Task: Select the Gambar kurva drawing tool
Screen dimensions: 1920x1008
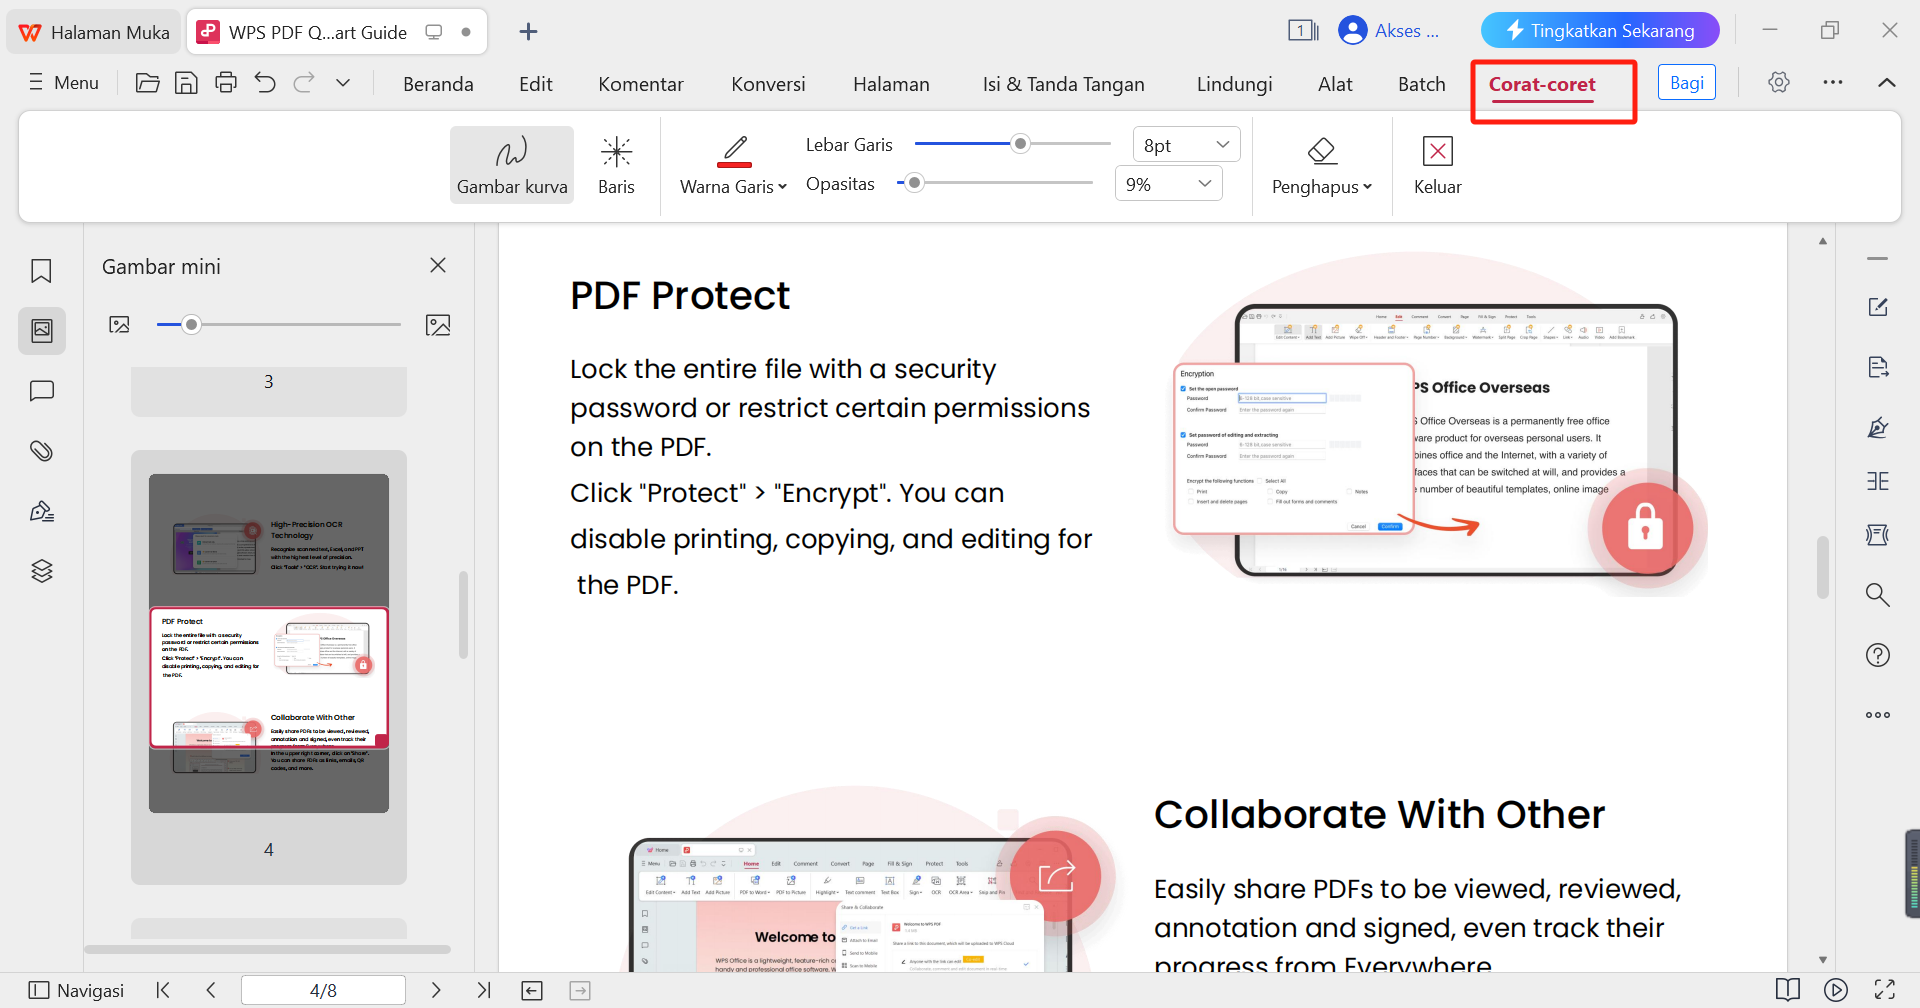Action: [511, 163]
